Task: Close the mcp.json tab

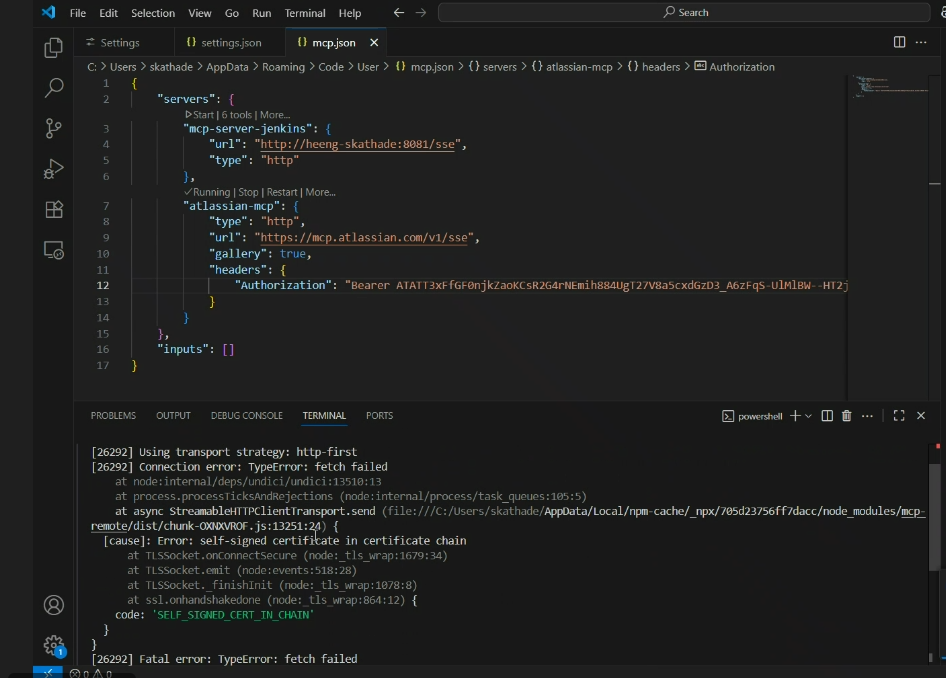Action: click(x=374, y=43)
